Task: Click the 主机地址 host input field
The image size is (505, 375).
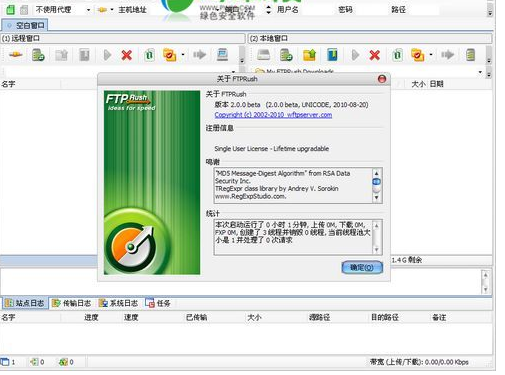Action: (185, 10)
